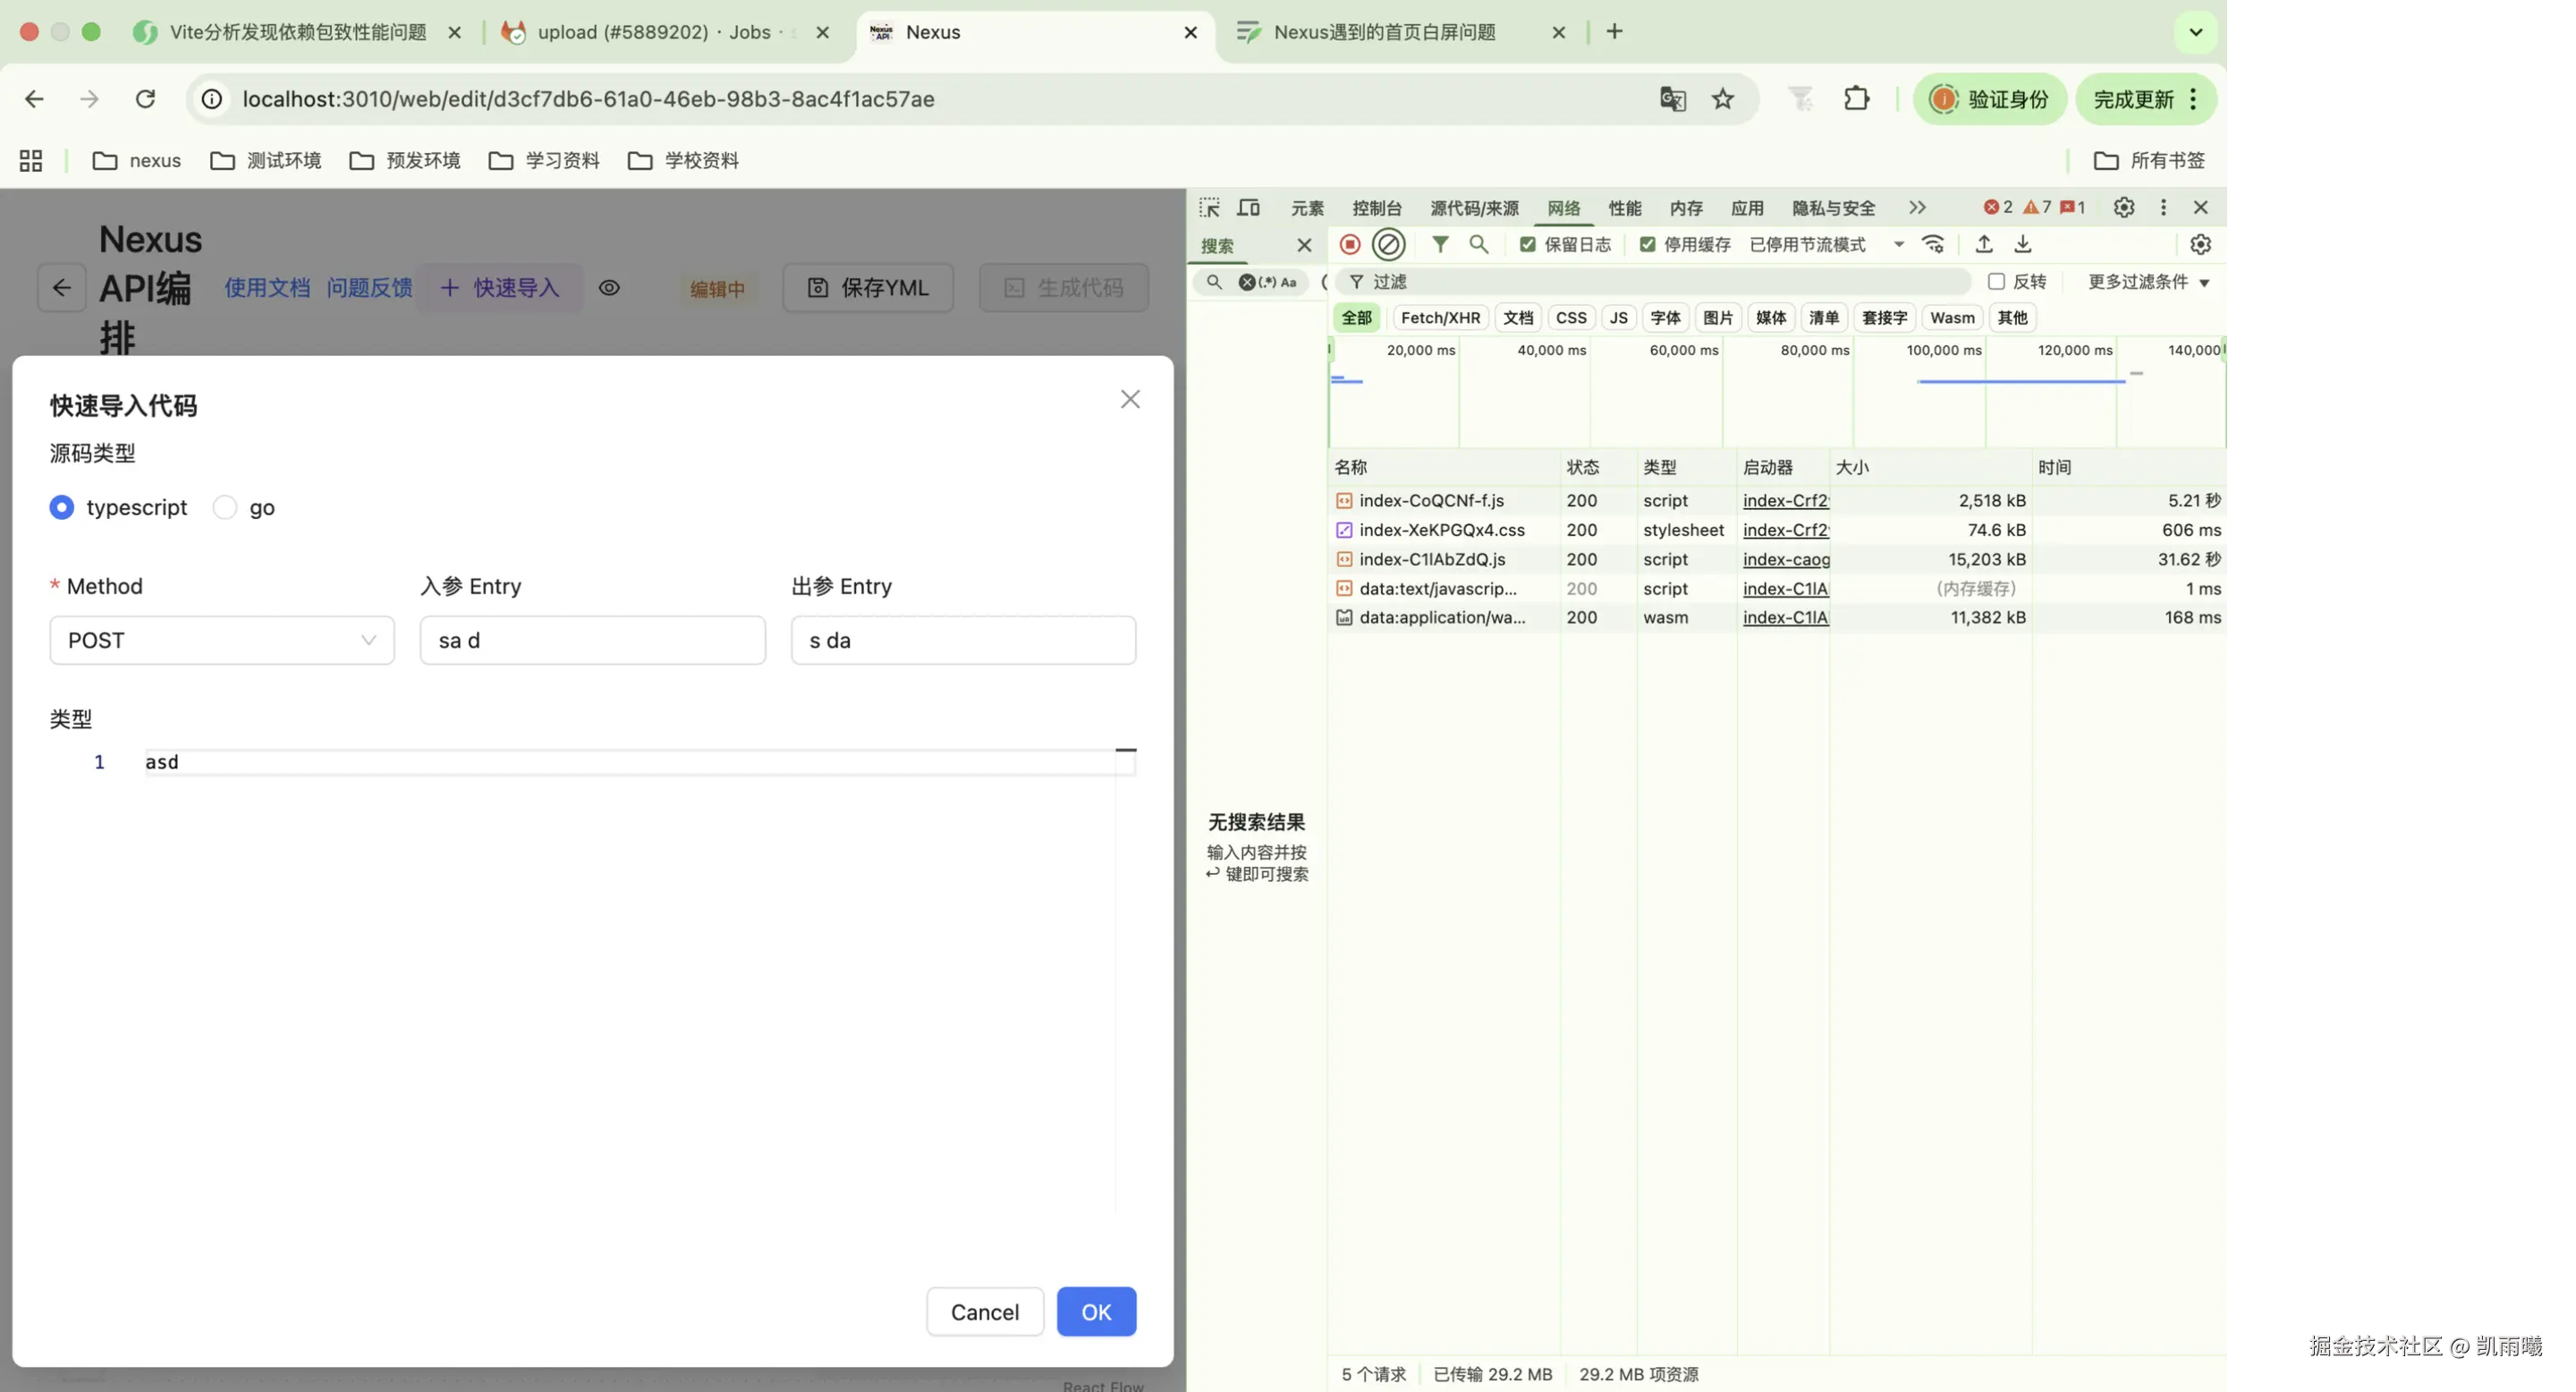Enable the 反转 checkbox
The height and width of the screenshot is (1392, 2576).
click(1996, 282)
